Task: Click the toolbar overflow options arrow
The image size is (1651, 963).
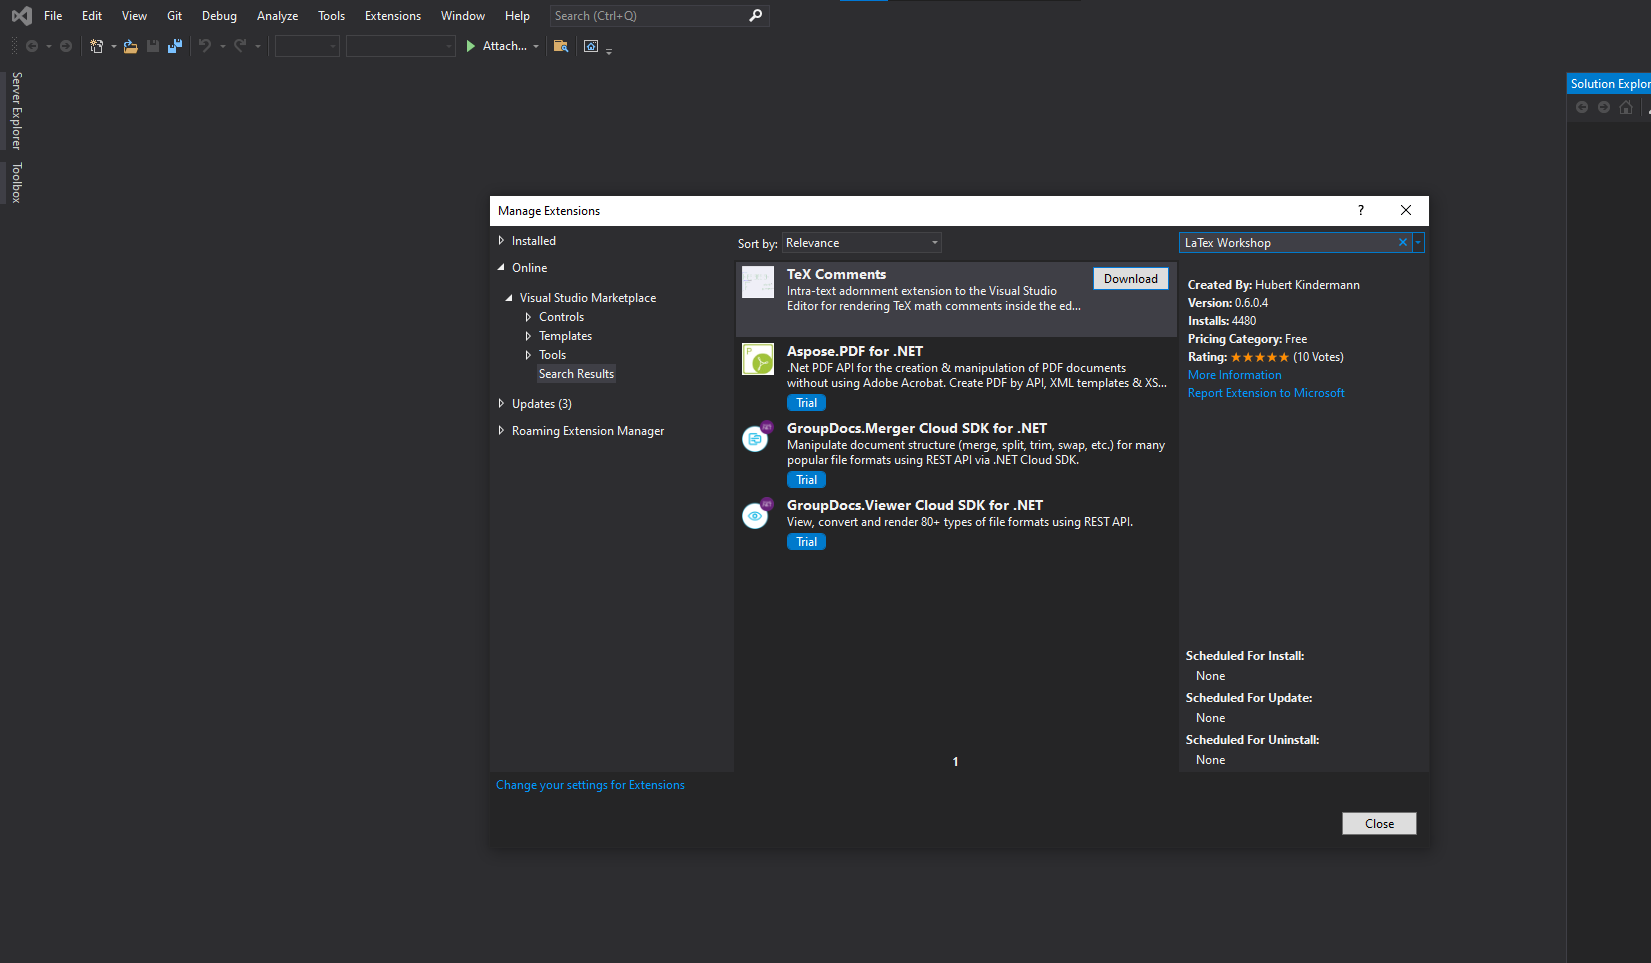Action: click(609, 50)
